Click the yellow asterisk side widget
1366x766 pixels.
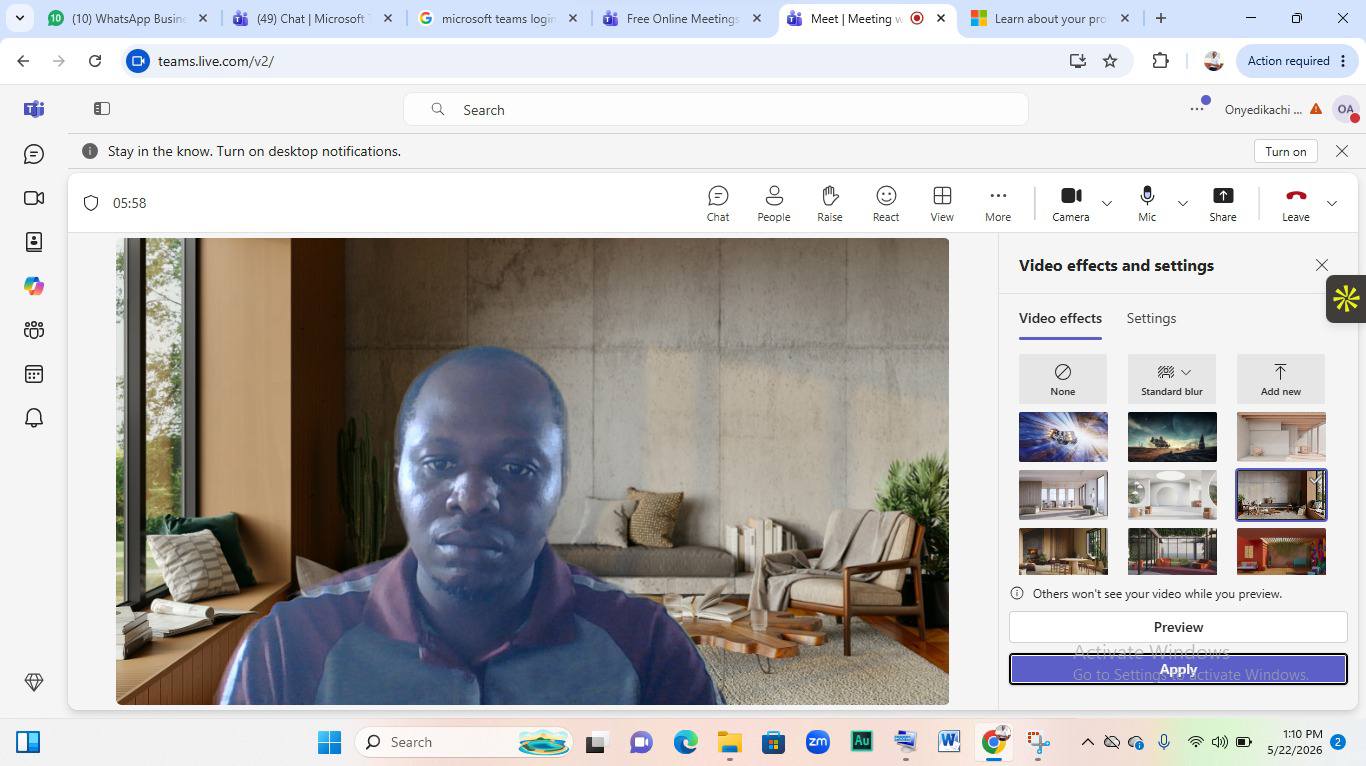1346,298
